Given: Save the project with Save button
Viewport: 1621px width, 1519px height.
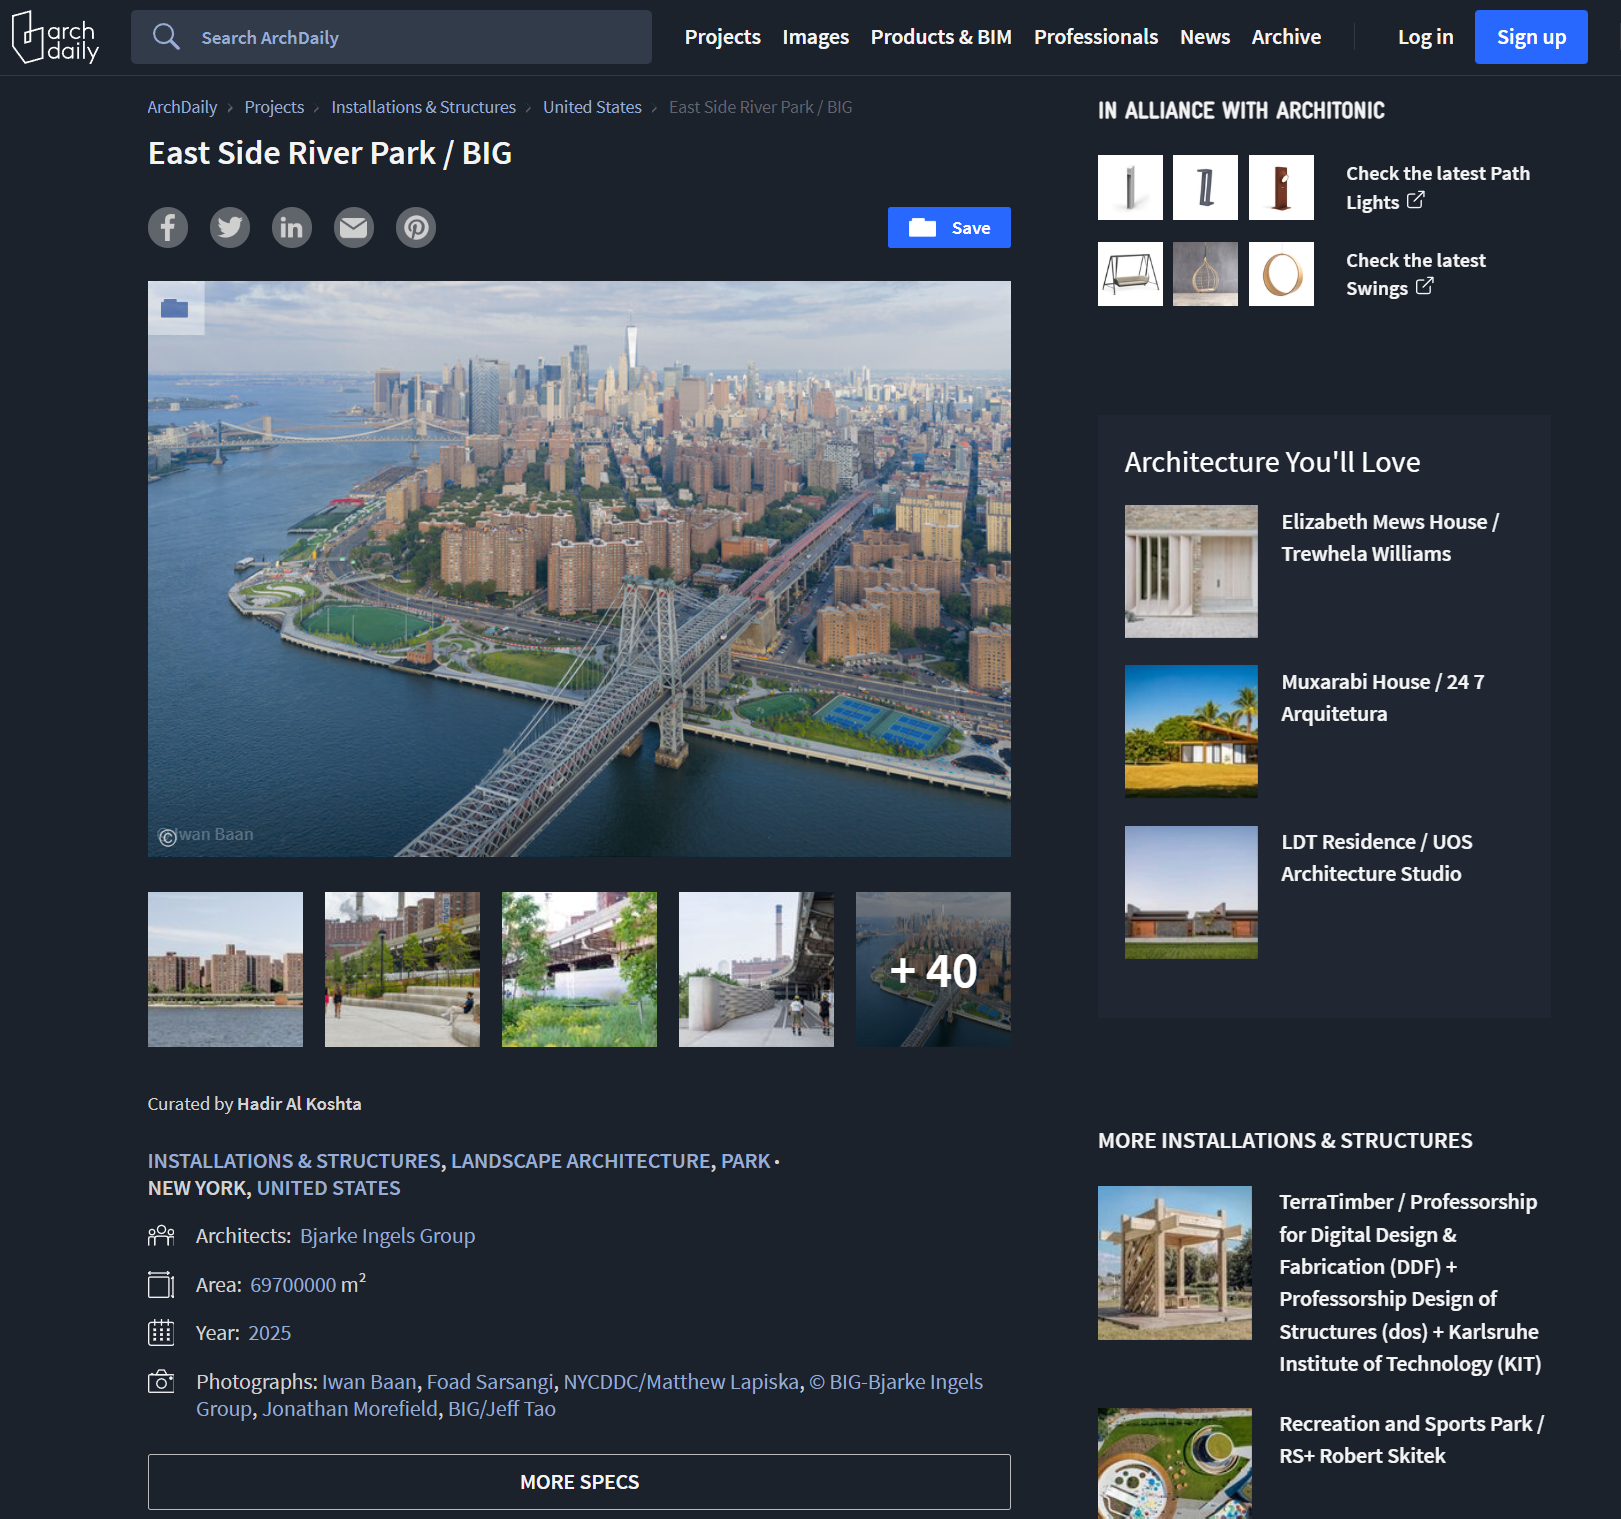Looking at the screenshot, I should click(x=949, y=228).
